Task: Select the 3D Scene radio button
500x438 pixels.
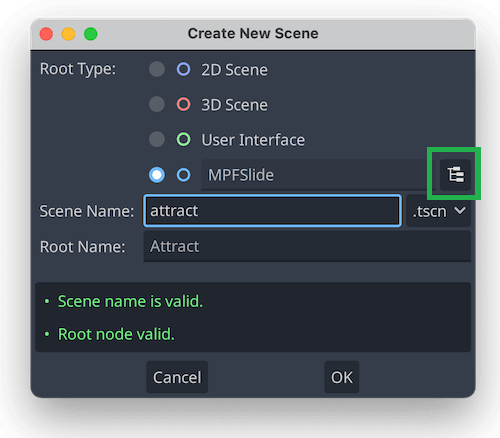Action: (x=157, y=104)
